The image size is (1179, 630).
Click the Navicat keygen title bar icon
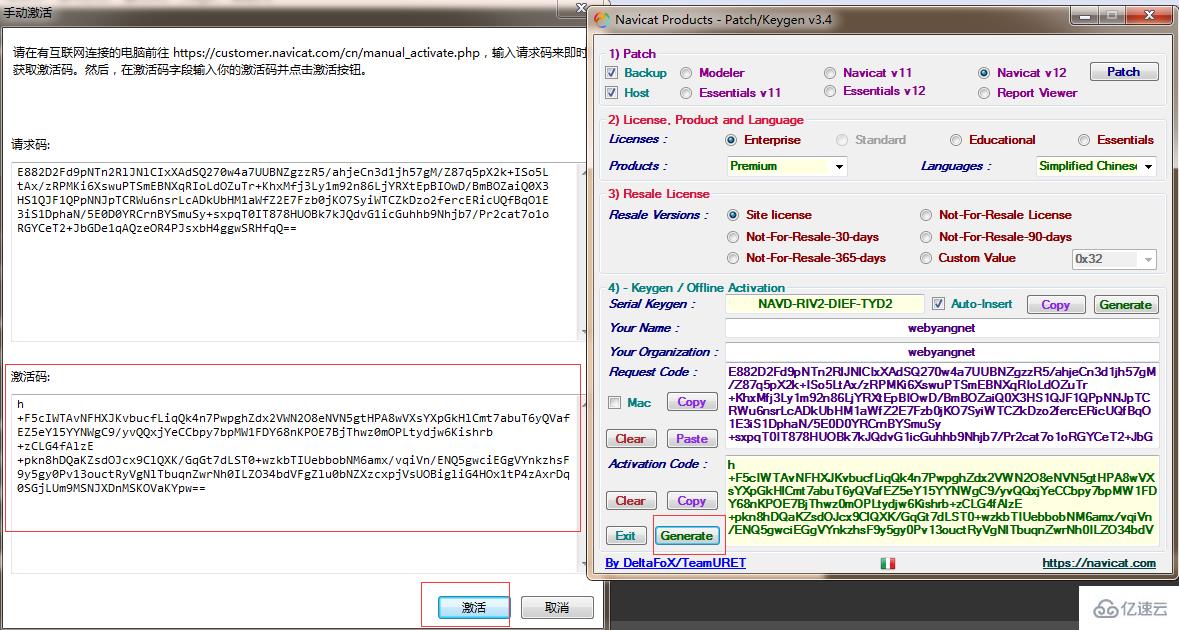pyautogui.click(x=602, y=19)
